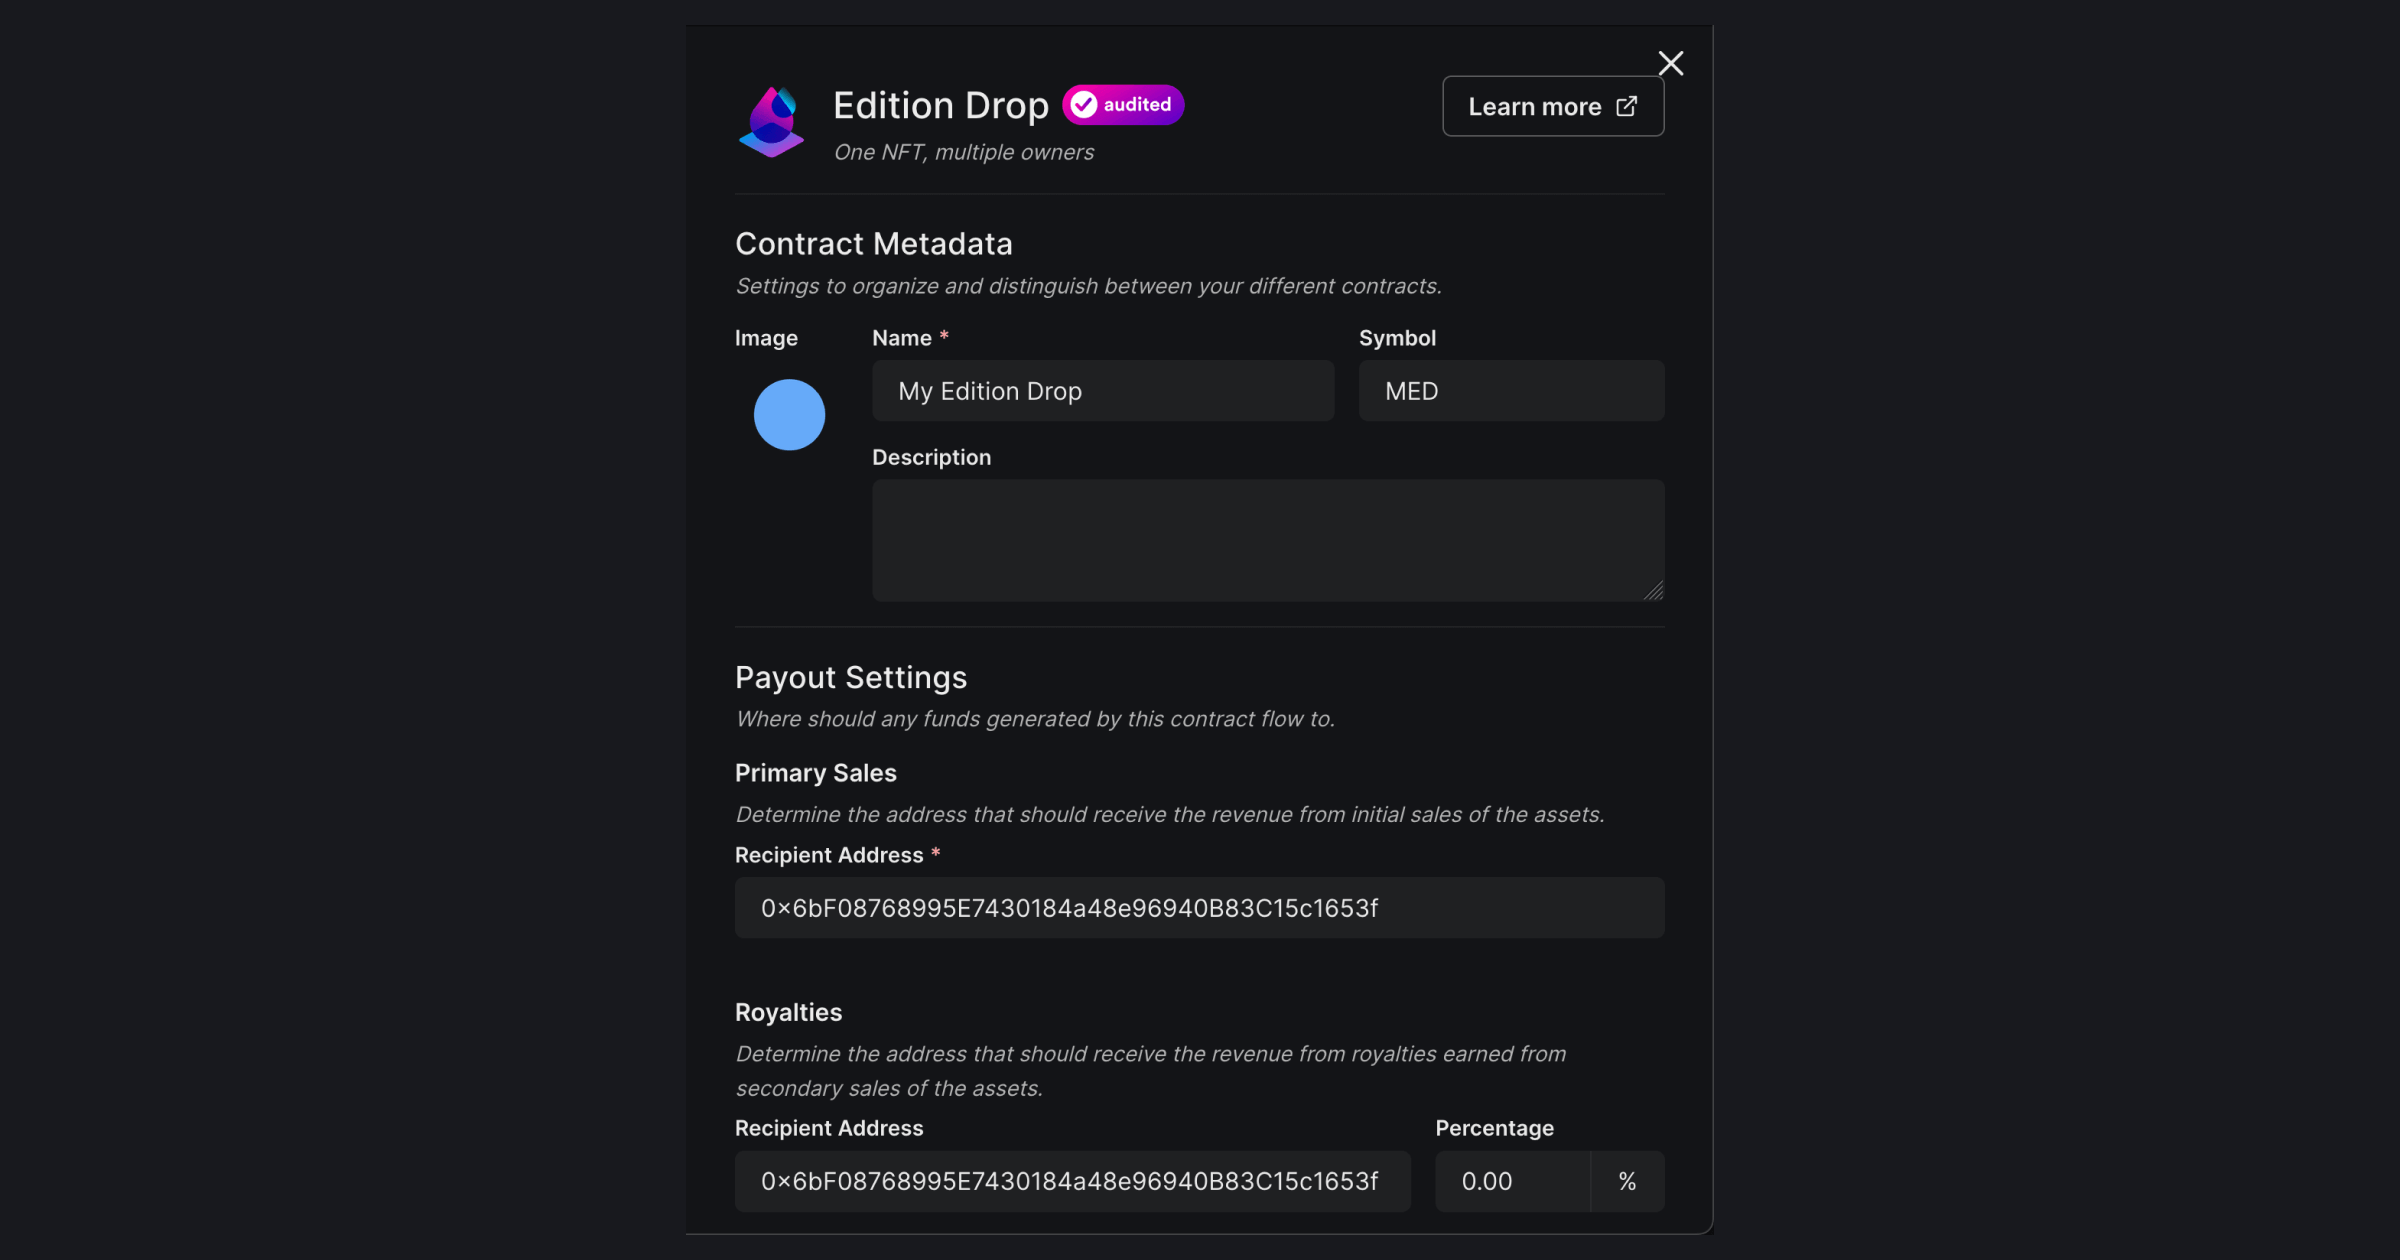Click the Payout Settings heading
Image resolution: width=2400 pixels, height=1260 pixels.
click(x=850, y=677)
